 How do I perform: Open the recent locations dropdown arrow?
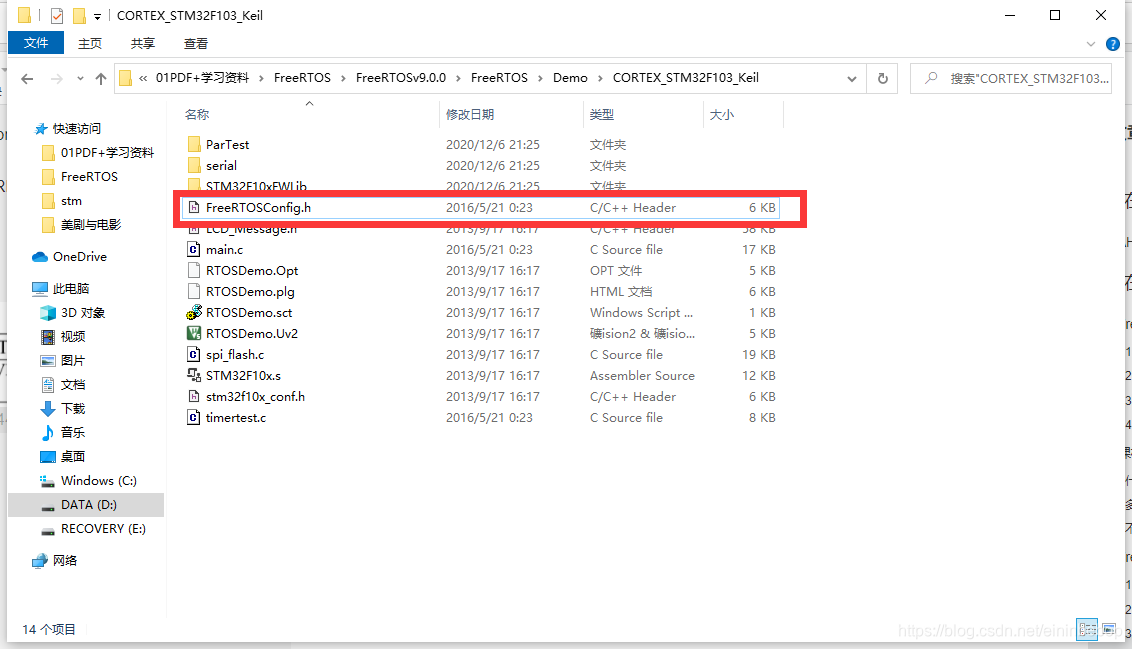click(x=80, y=79)
